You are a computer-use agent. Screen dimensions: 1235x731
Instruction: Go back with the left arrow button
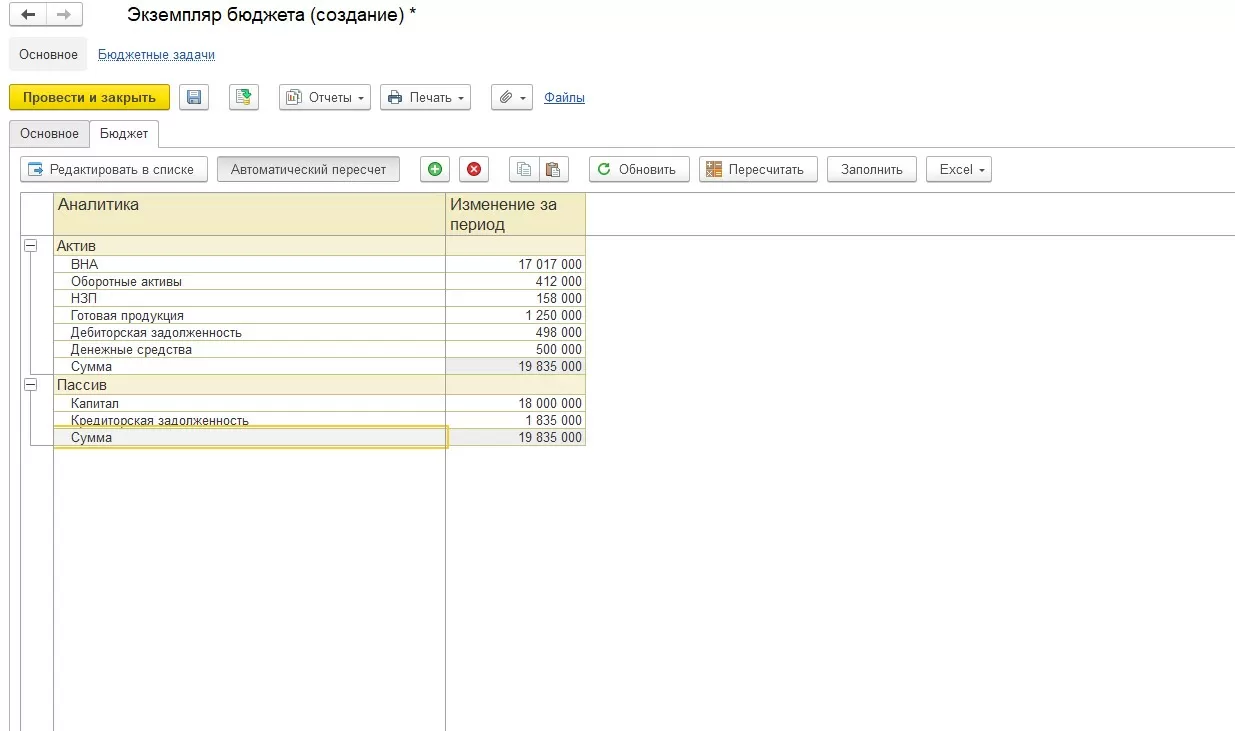click(28, 15)
